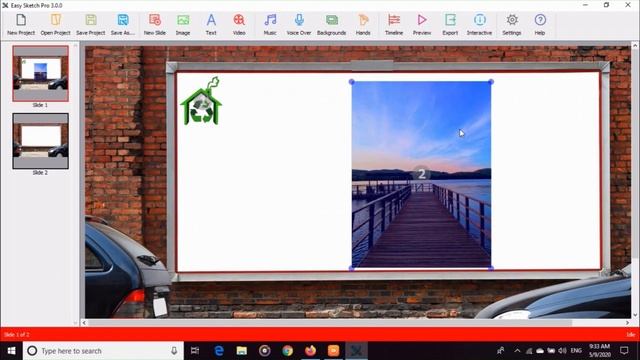Show hidden system tray icons
640x360 pixels.
click(x=517, y=351)
